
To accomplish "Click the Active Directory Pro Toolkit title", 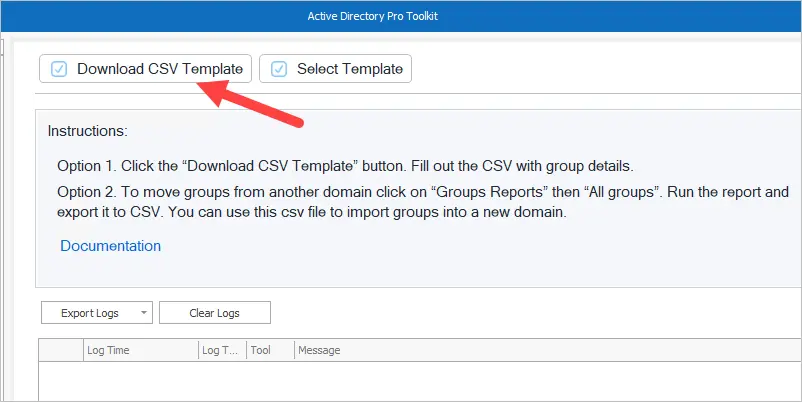I will point(372,16).
